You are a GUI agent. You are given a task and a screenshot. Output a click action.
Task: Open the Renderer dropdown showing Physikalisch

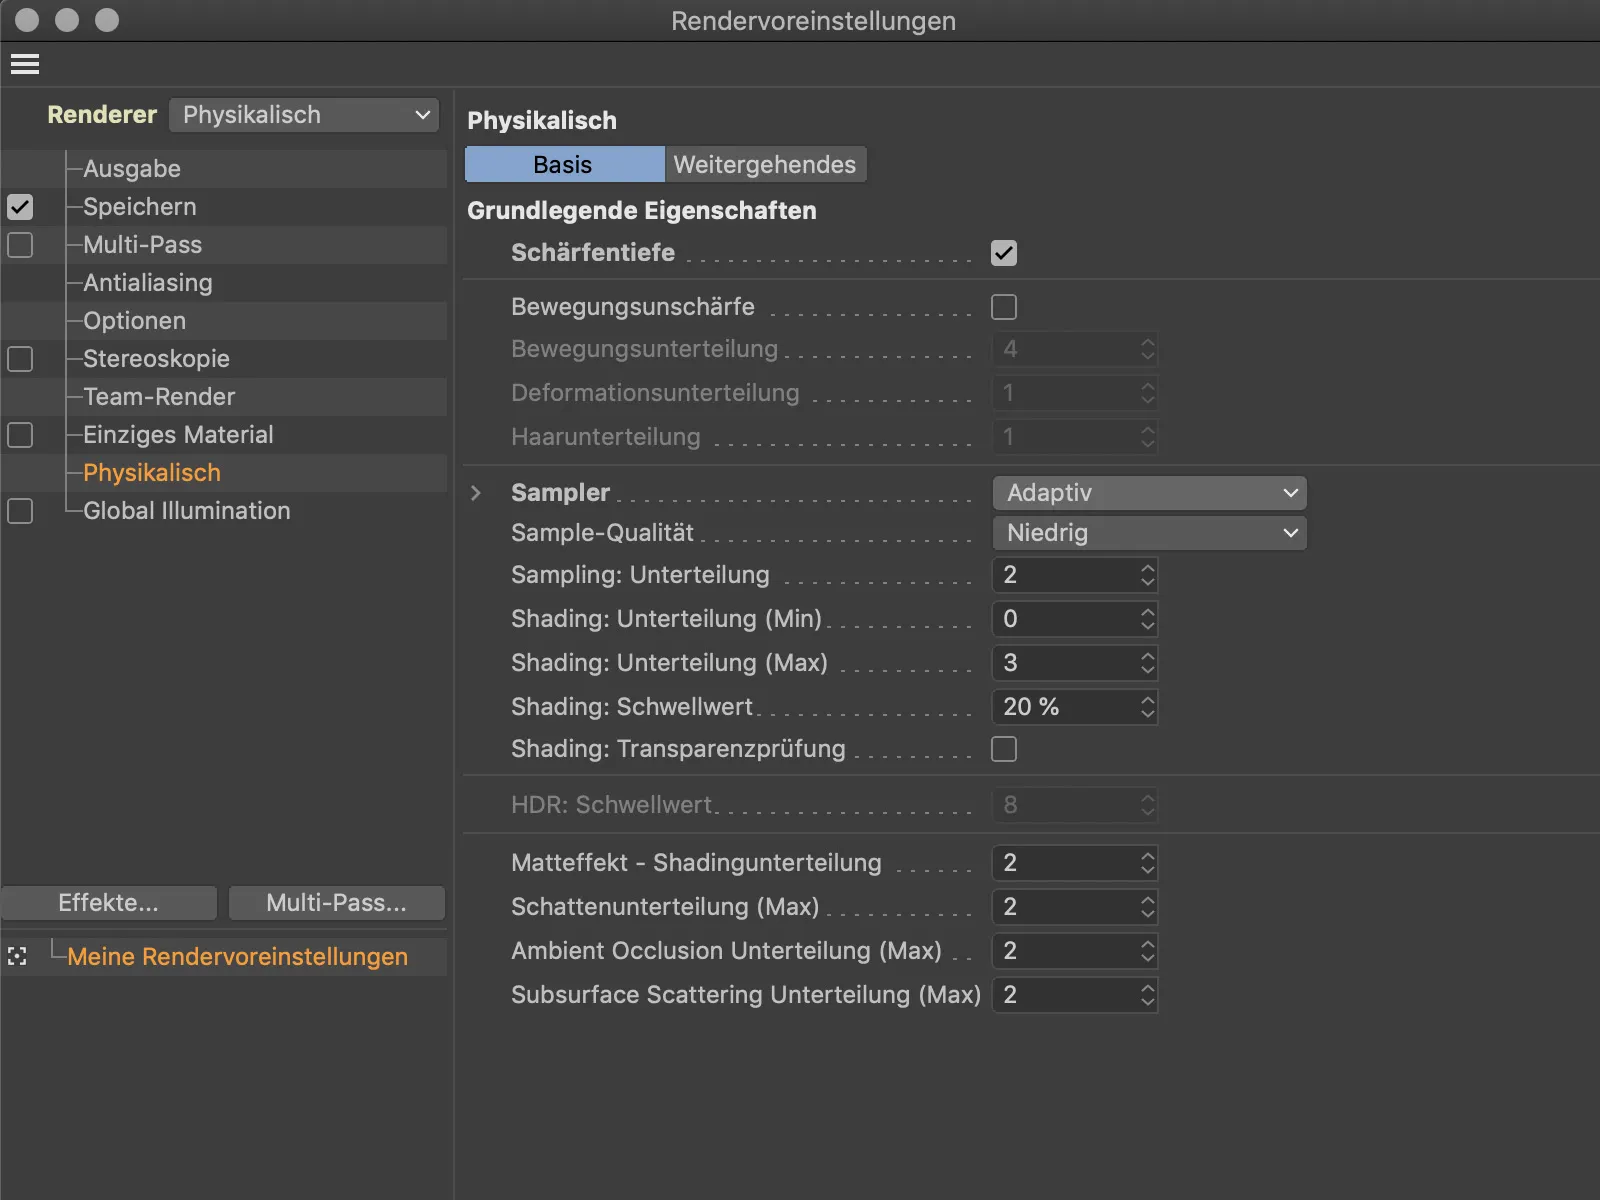[x=303, y=114]
